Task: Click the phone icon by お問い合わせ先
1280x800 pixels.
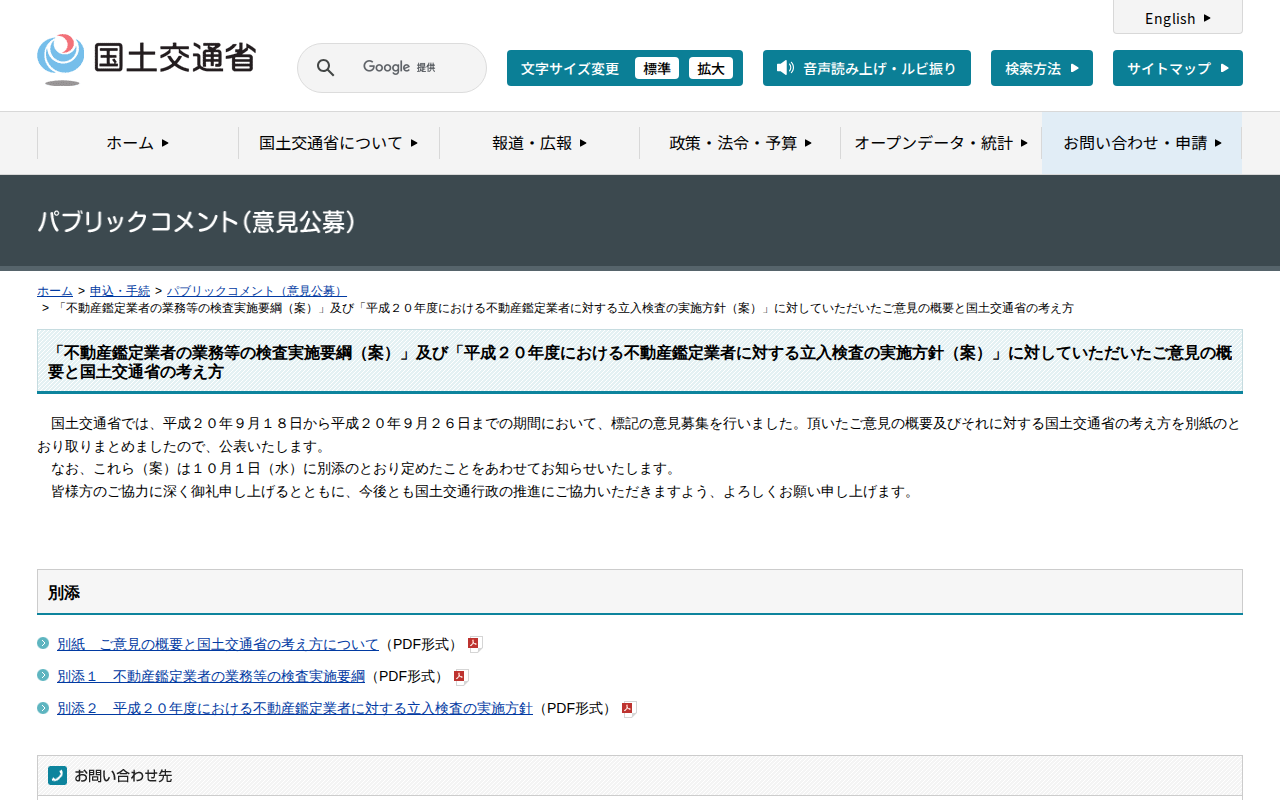Action: click(x=58, y=775)
